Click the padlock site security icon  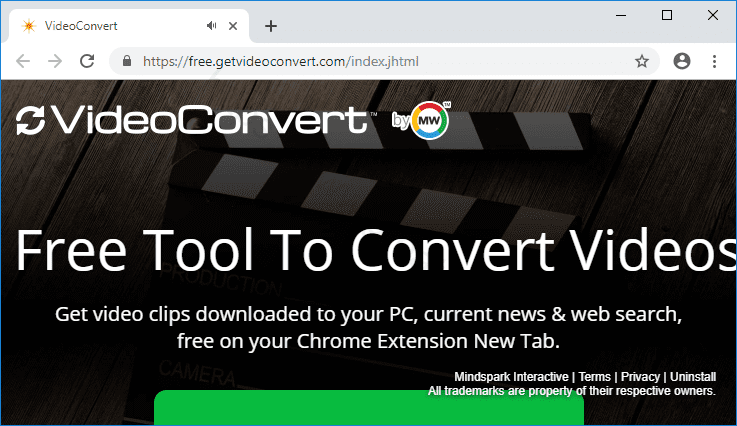(x=127, y=61)
